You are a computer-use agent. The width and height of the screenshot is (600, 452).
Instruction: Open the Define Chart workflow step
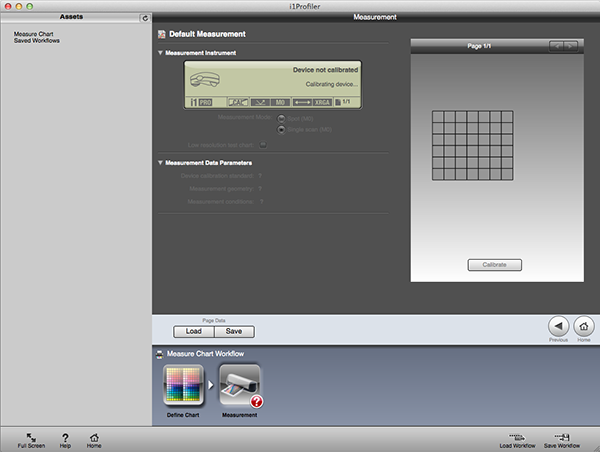[x=183, y=385]
